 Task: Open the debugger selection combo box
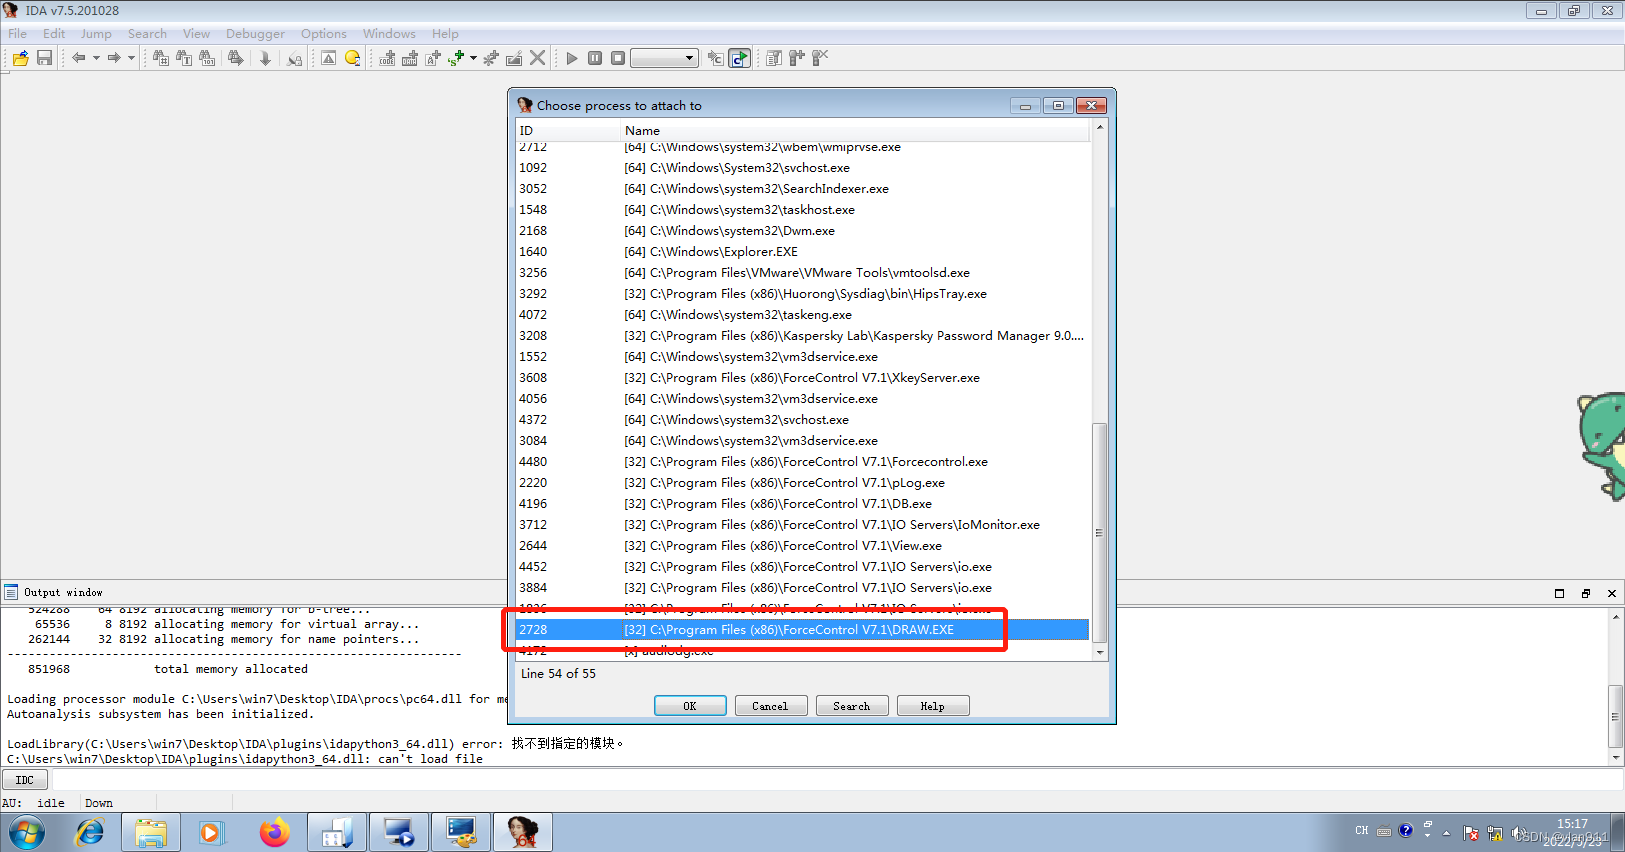click(x=665, y=58)
